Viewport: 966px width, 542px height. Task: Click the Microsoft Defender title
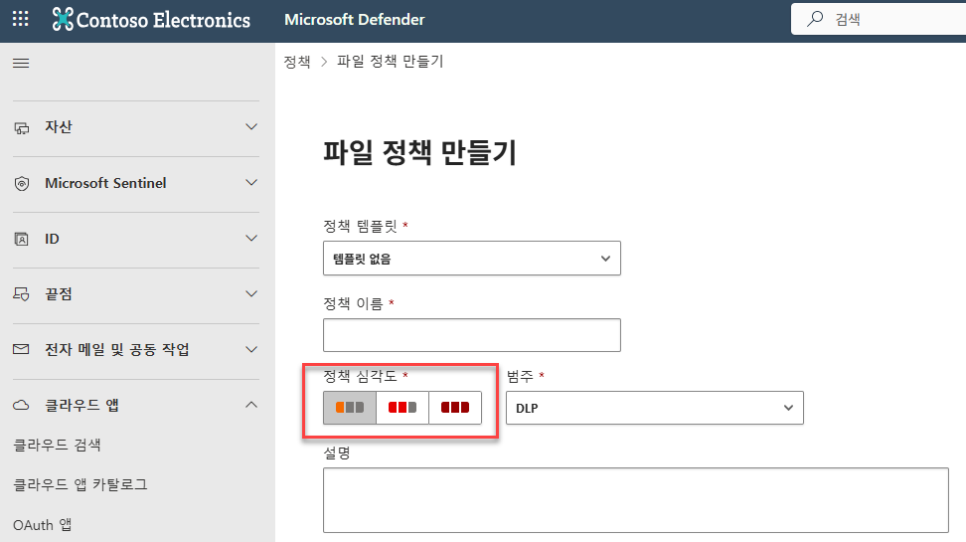pyautogui.click(x=354, y=20)
